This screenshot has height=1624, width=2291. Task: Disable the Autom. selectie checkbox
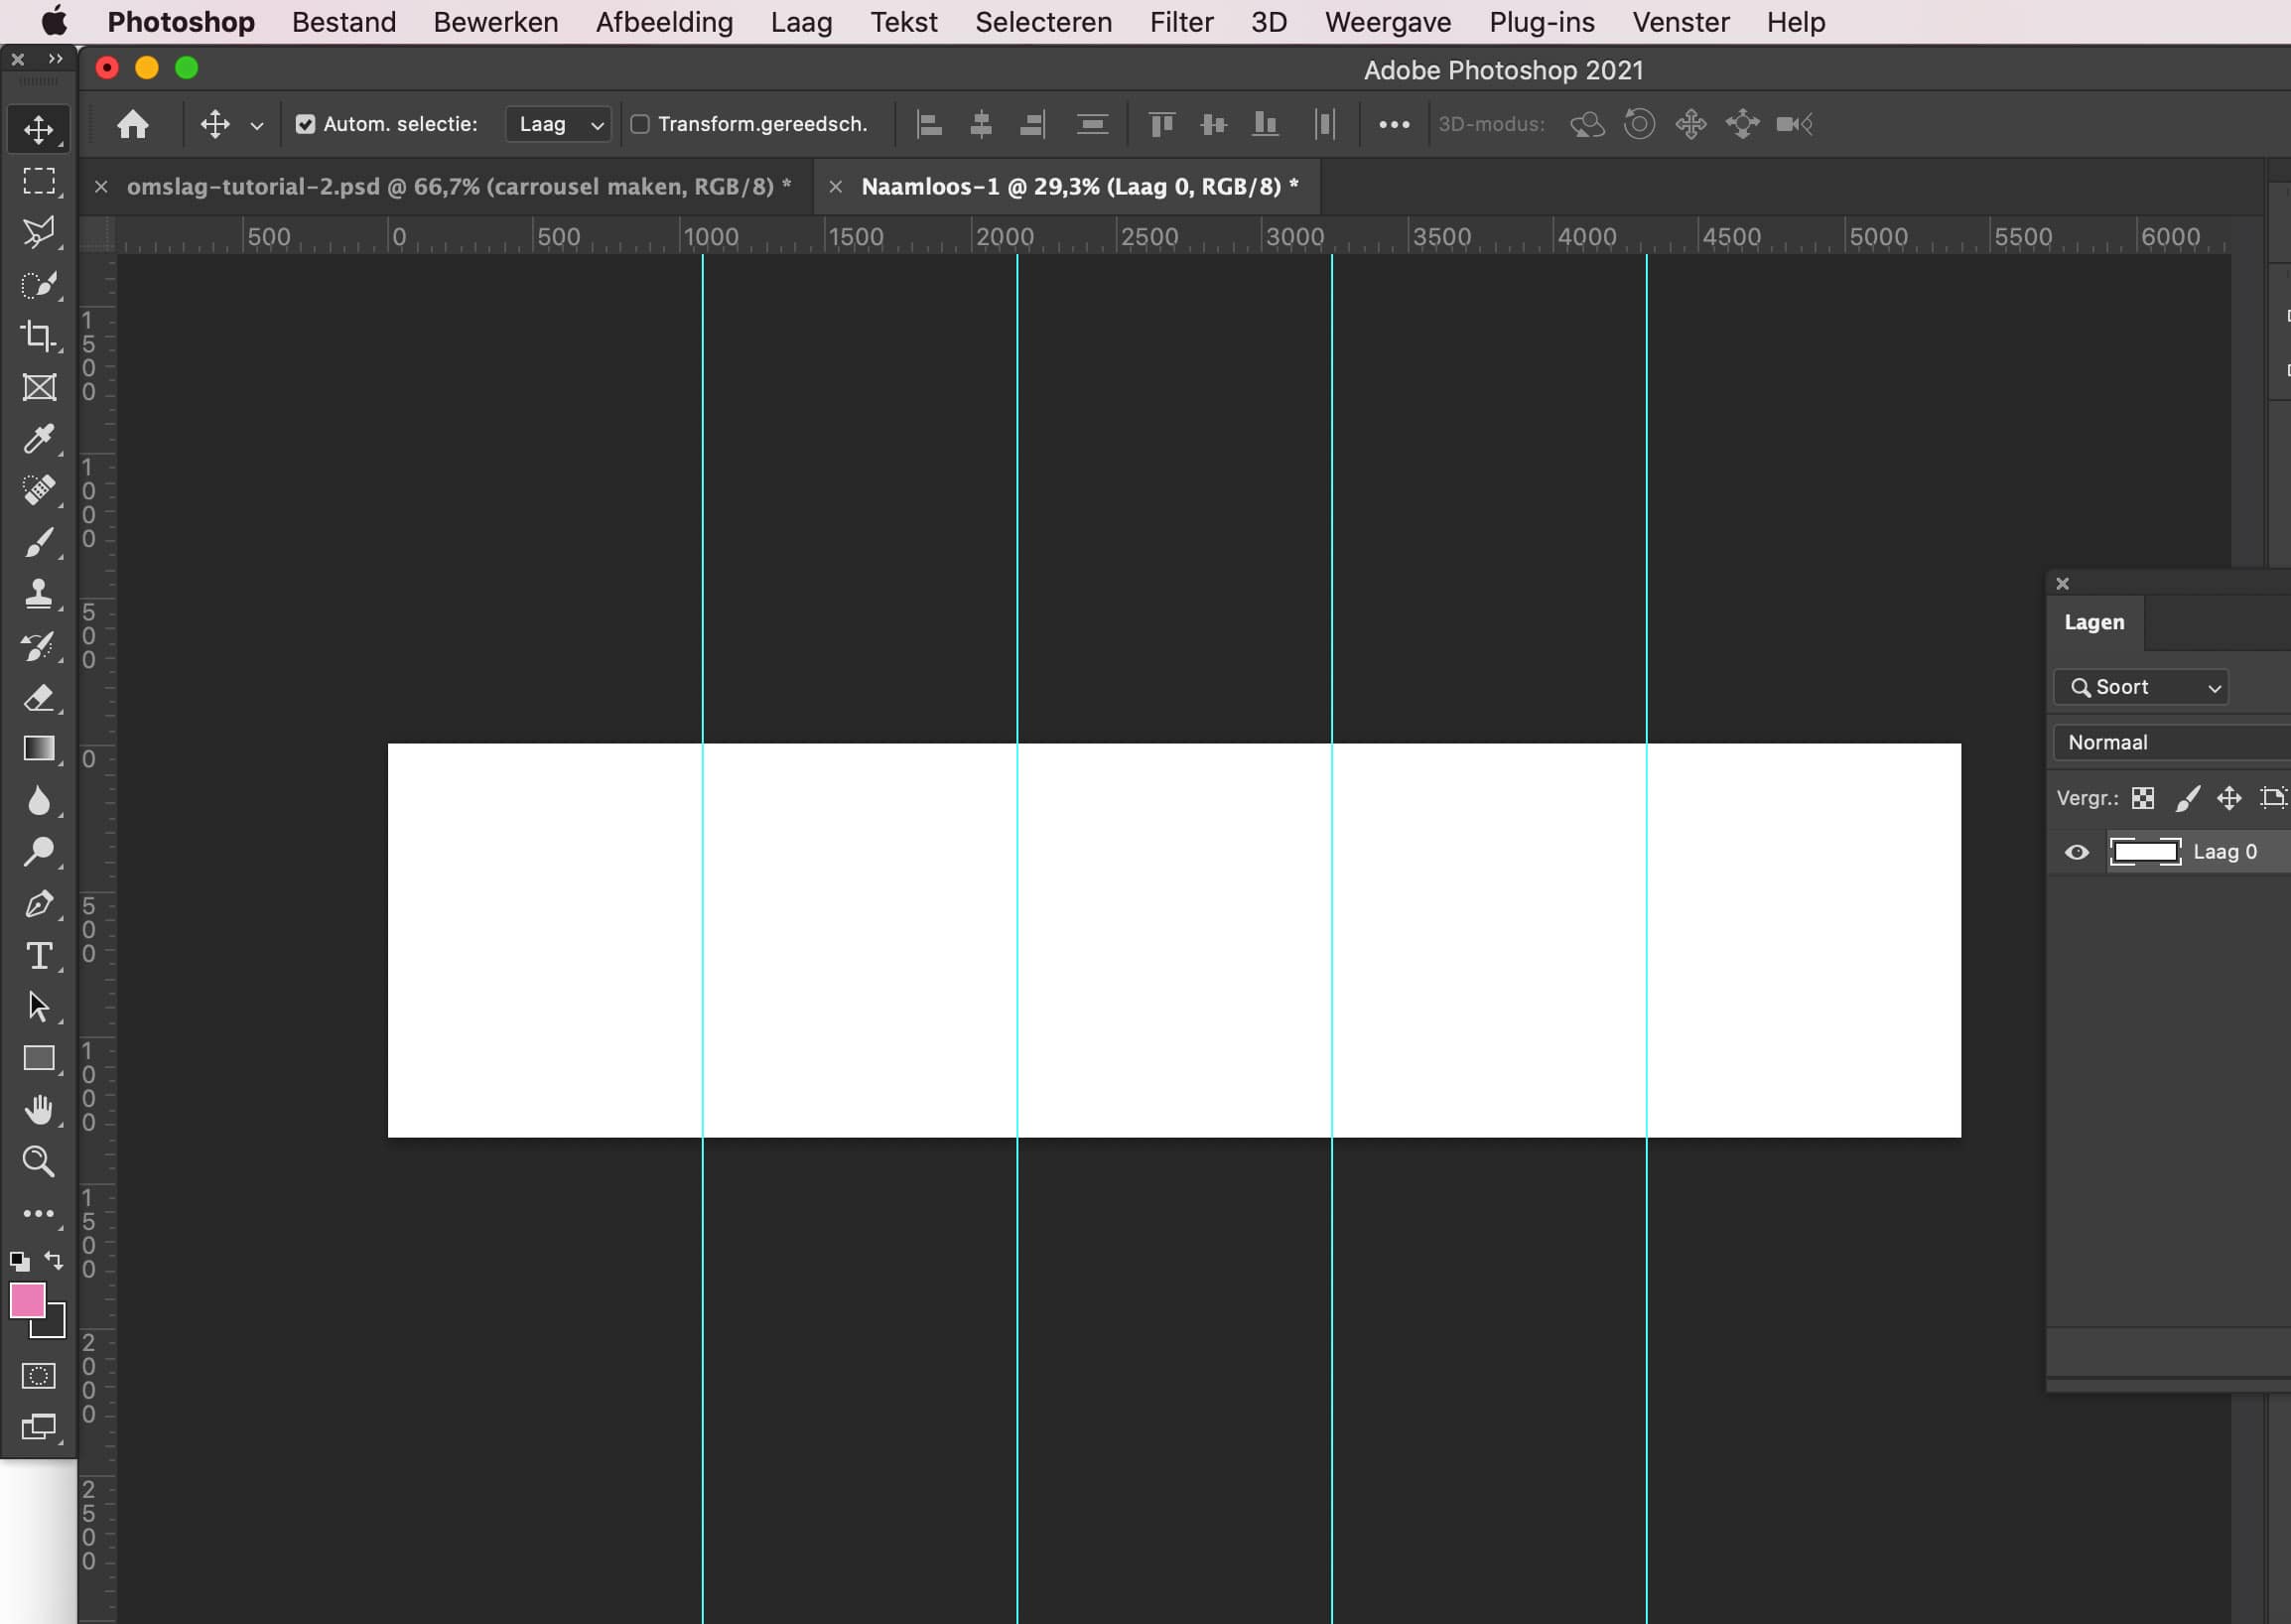[x=306, y=123]
